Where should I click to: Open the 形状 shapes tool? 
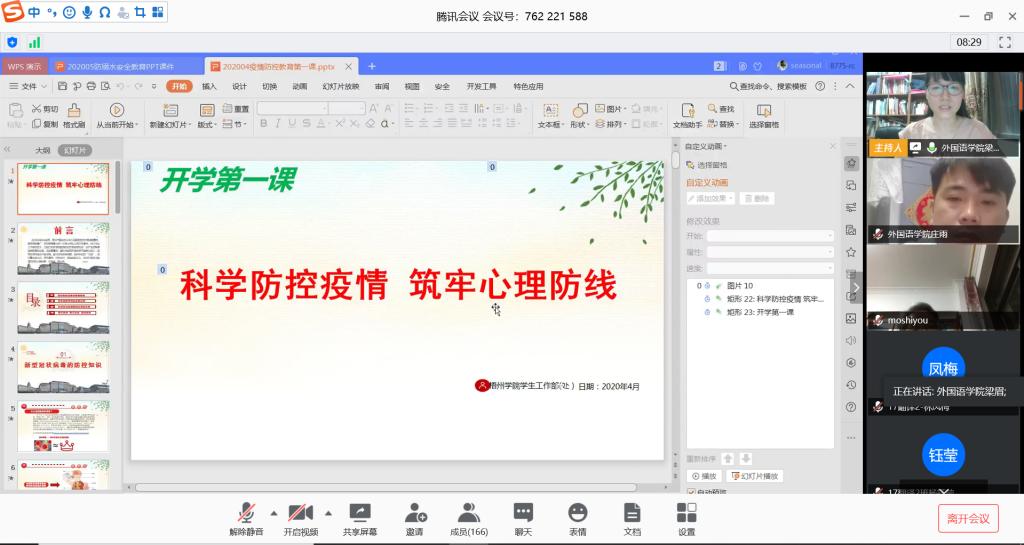point(579,116)
